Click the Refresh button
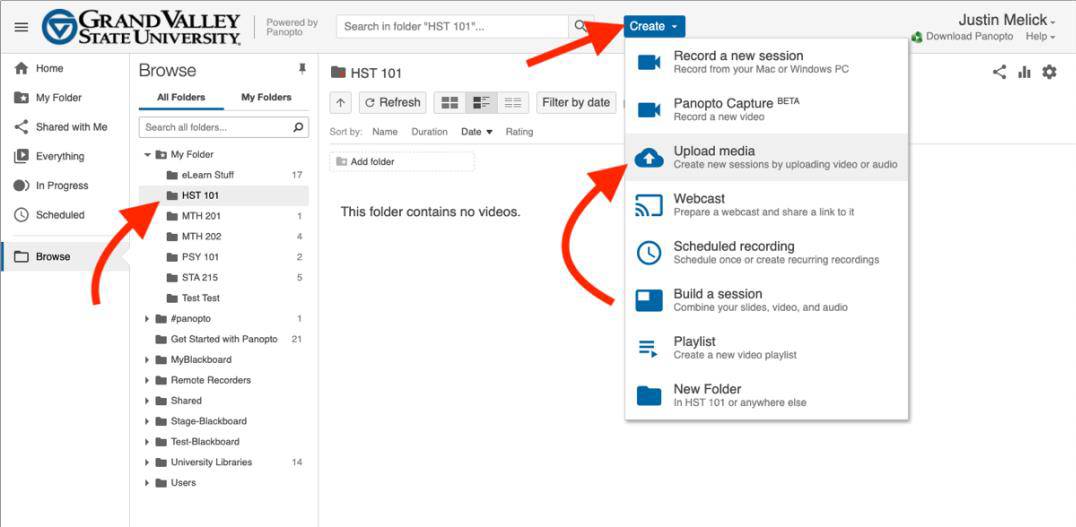The width and height of the screenshot is (1076, 527). click(x=392, y=102)
